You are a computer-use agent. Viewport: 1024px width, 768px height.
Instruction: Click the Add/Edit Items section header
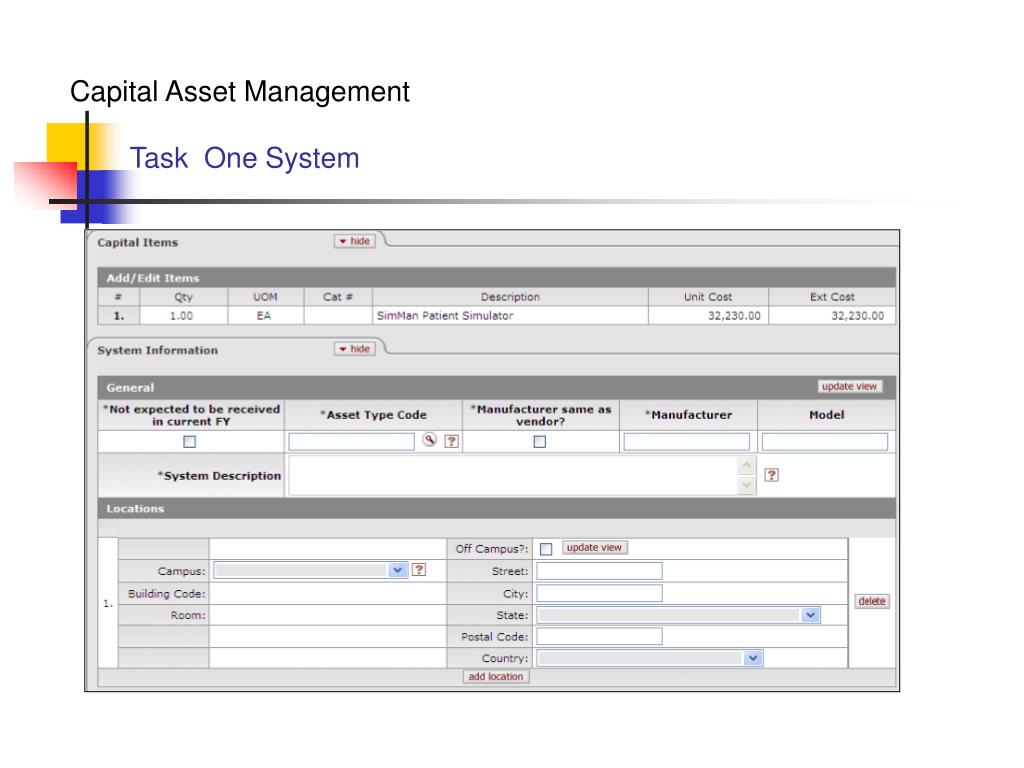pos(496,278)
